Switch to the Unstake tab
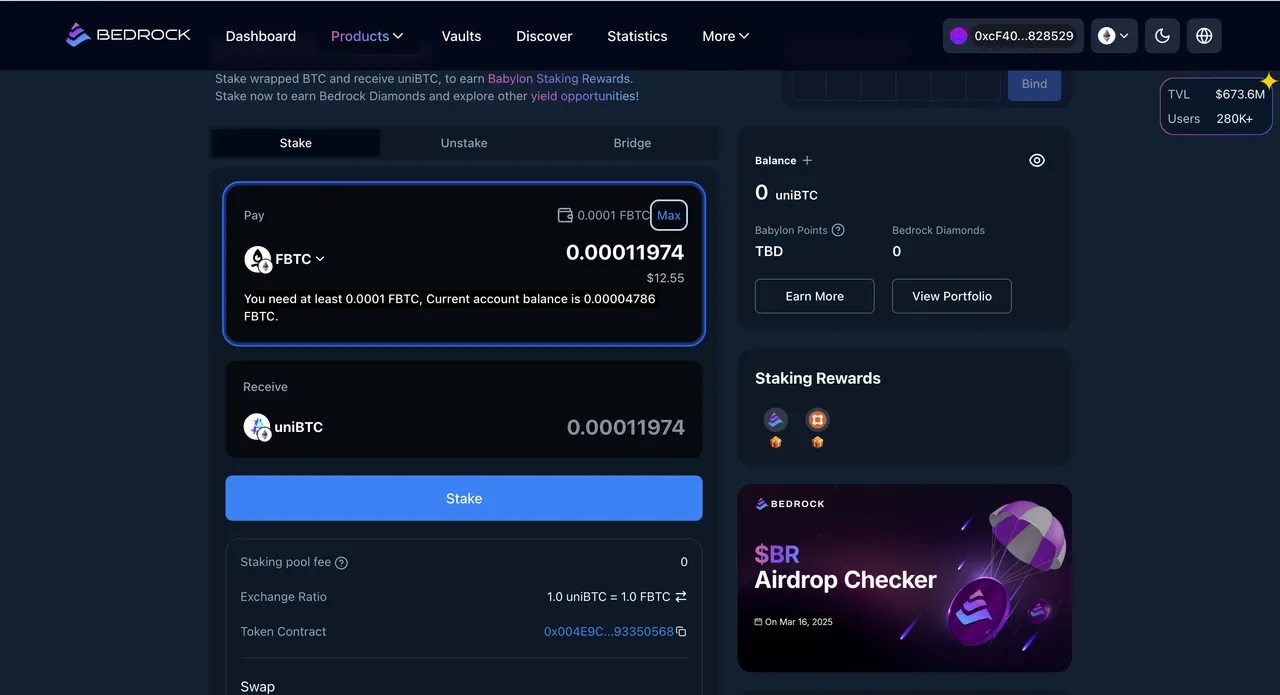This screenshot has height=695, width=1280. pyautogui.click(x=464, y=143)
